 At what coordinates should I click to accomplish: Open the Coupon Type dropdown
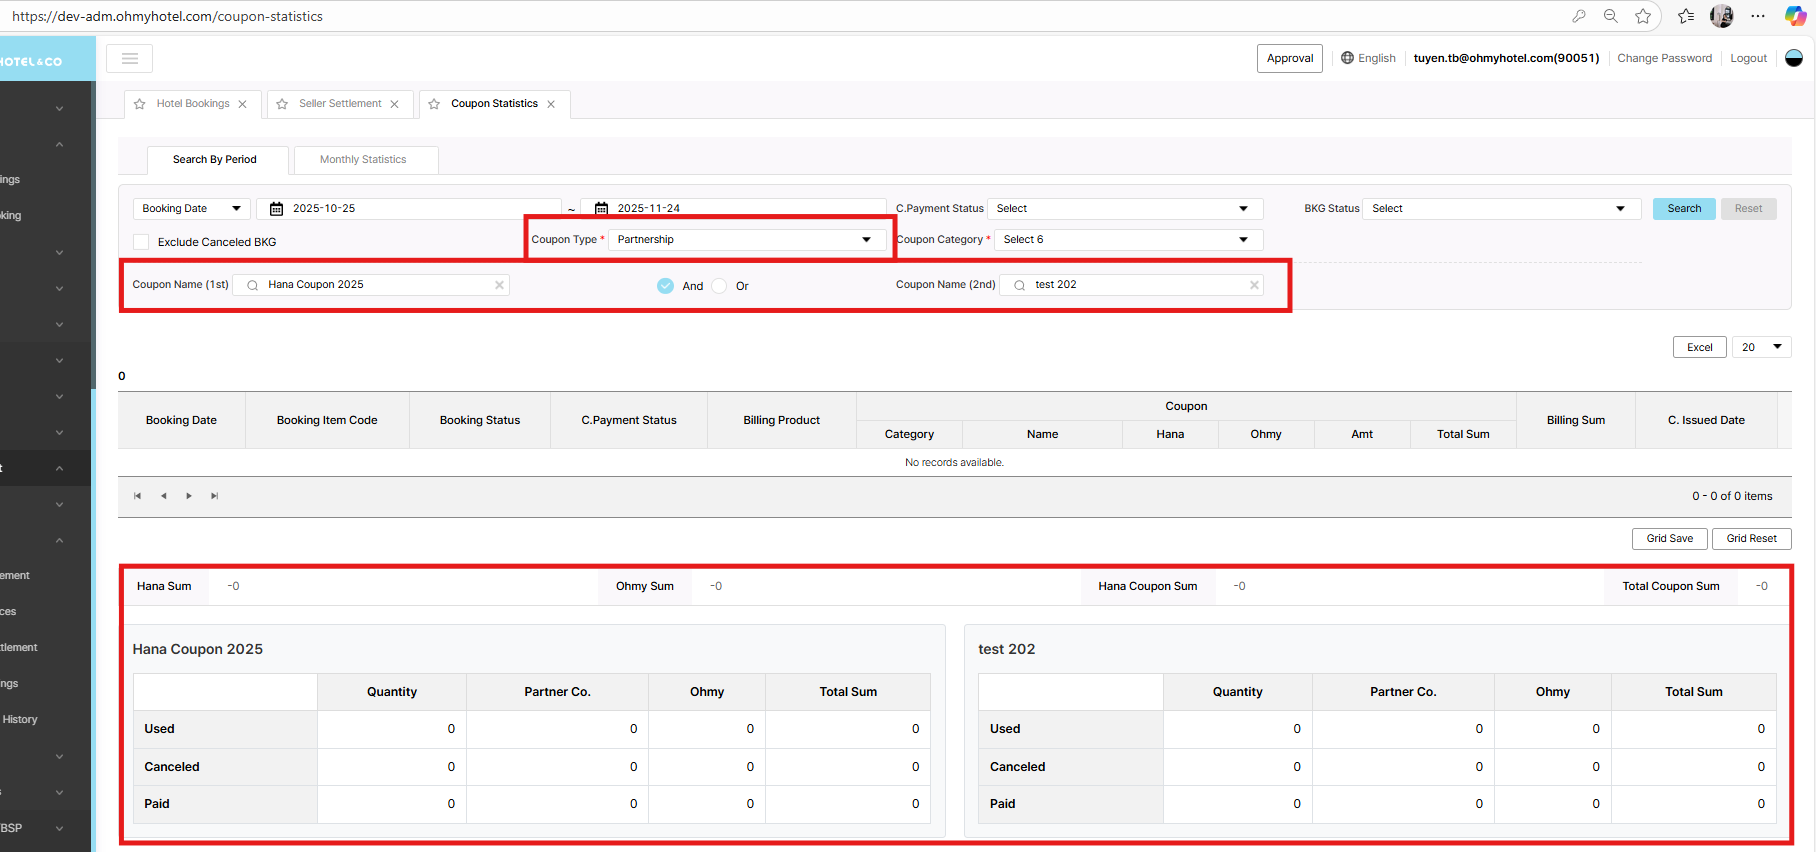pos(745,240)
